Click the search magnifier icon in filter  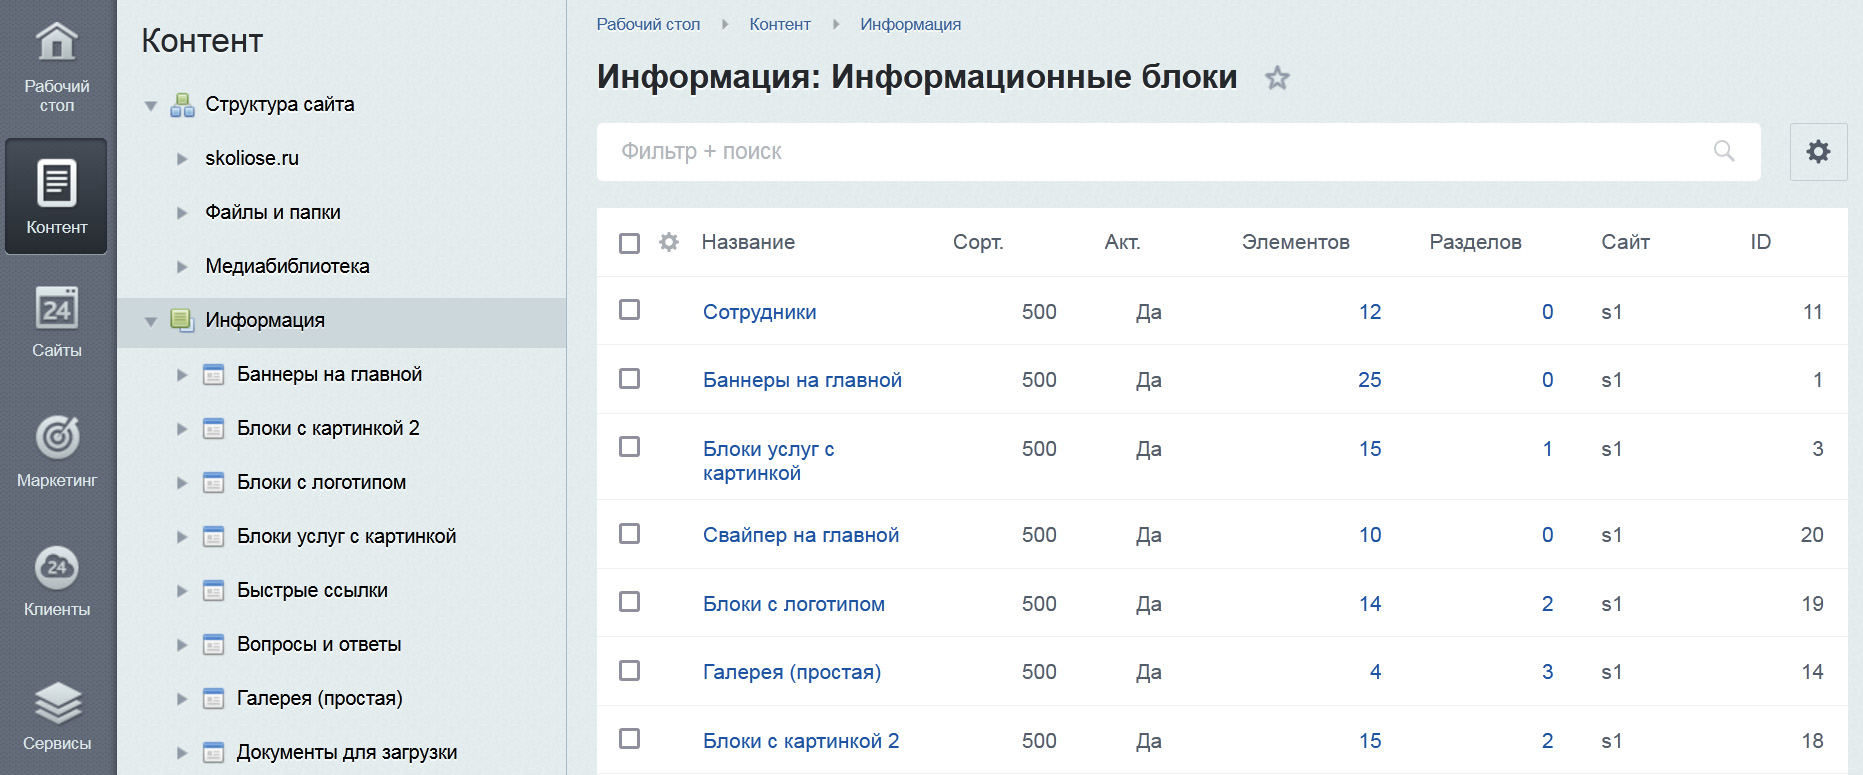1724,151
